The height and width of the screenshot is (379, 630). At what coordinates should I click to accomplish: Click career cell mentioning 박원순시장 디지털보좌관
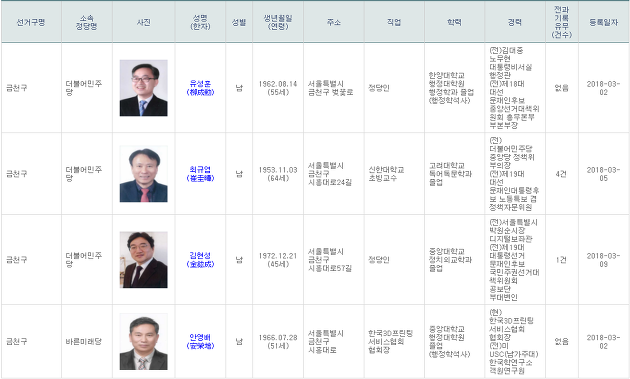click(x=514, y=260)
